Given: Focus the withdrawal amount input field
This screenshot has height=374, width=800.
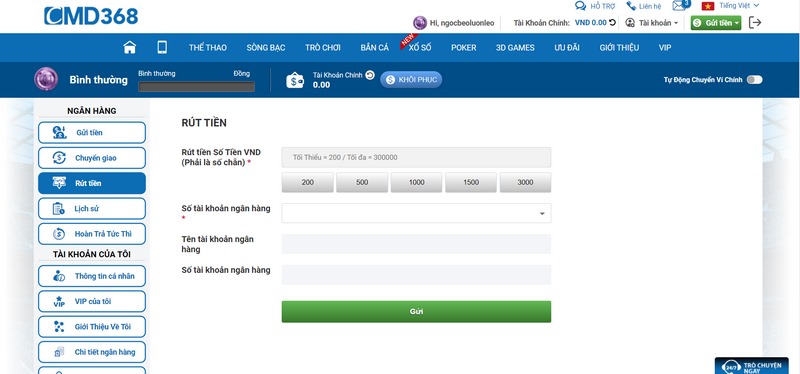Looking at the screenshot, I should [x=416, y=157].
